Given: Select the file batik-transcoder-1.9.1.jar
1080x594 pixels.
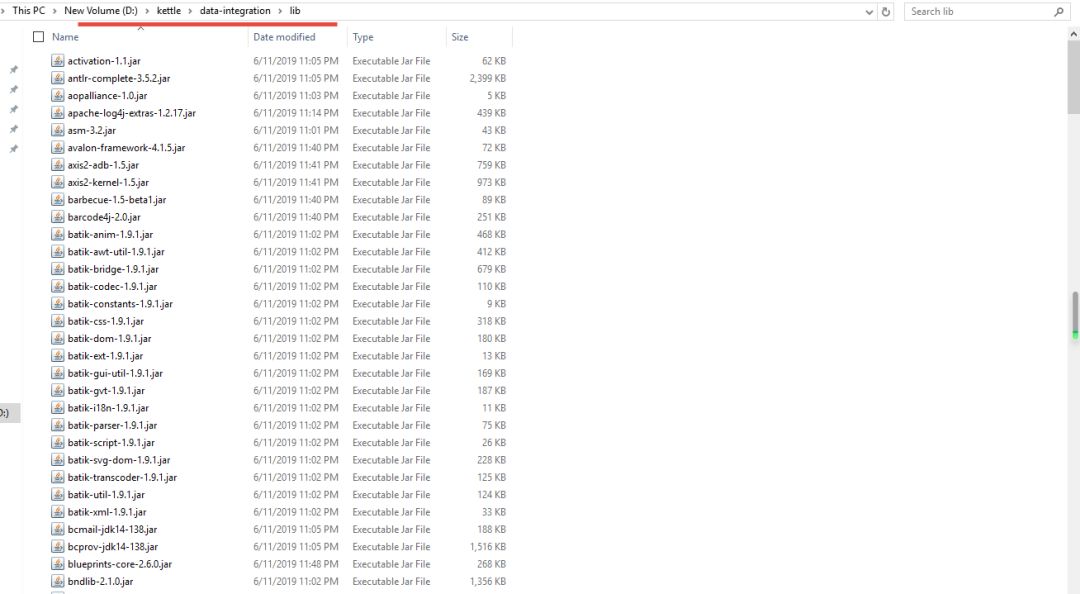Looking at the screenshot, I should 122,477.
